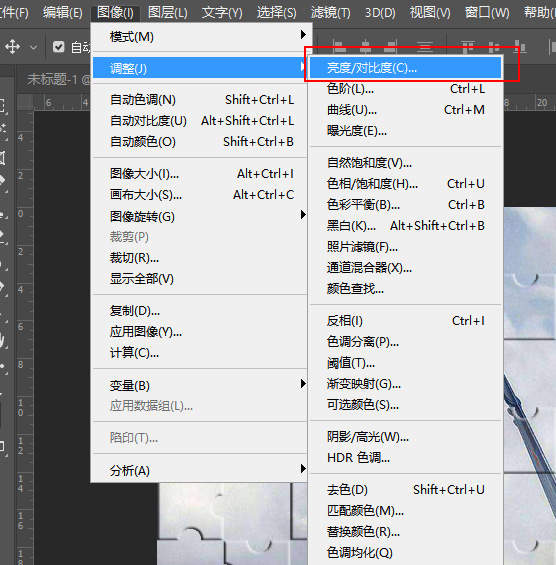Choose 阈值(T)... adjustment
The width and height of the screenshot is (556, 565).
coord(406,362)
